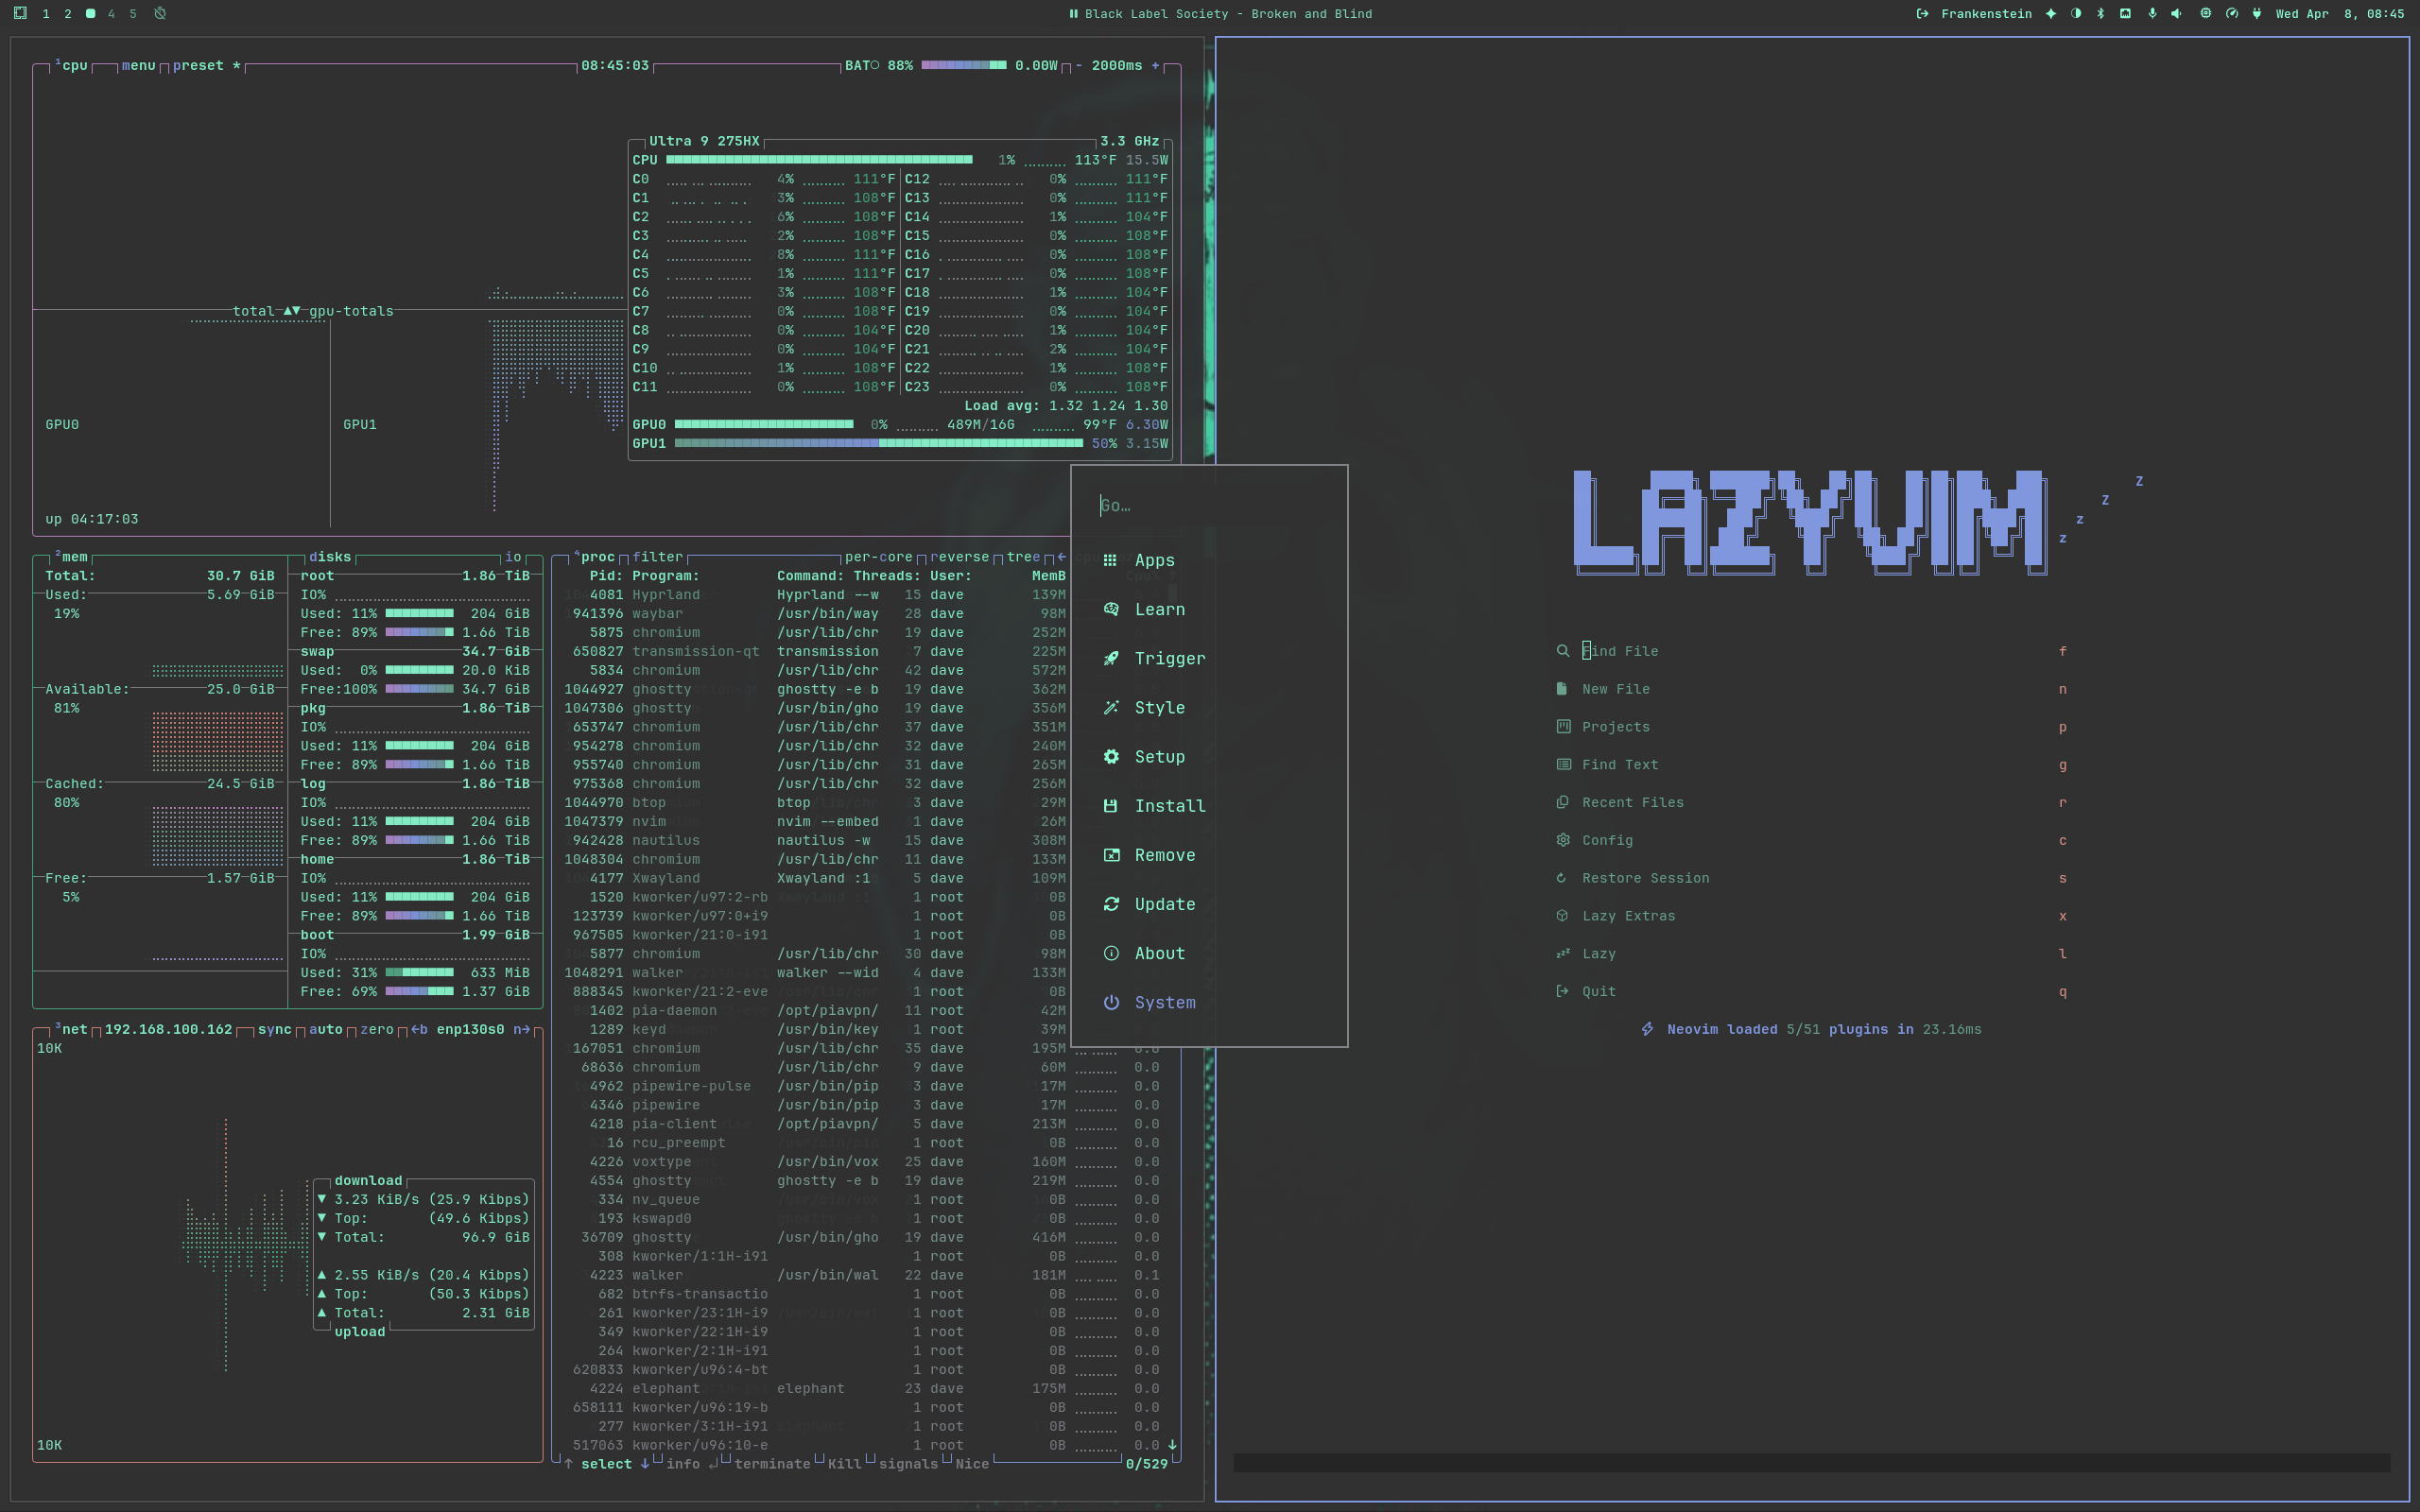Viewport: 2420px width, 1512px height.
Task: Open Bluetooth settings from waybar
Action: click(x=2100, y=14)
